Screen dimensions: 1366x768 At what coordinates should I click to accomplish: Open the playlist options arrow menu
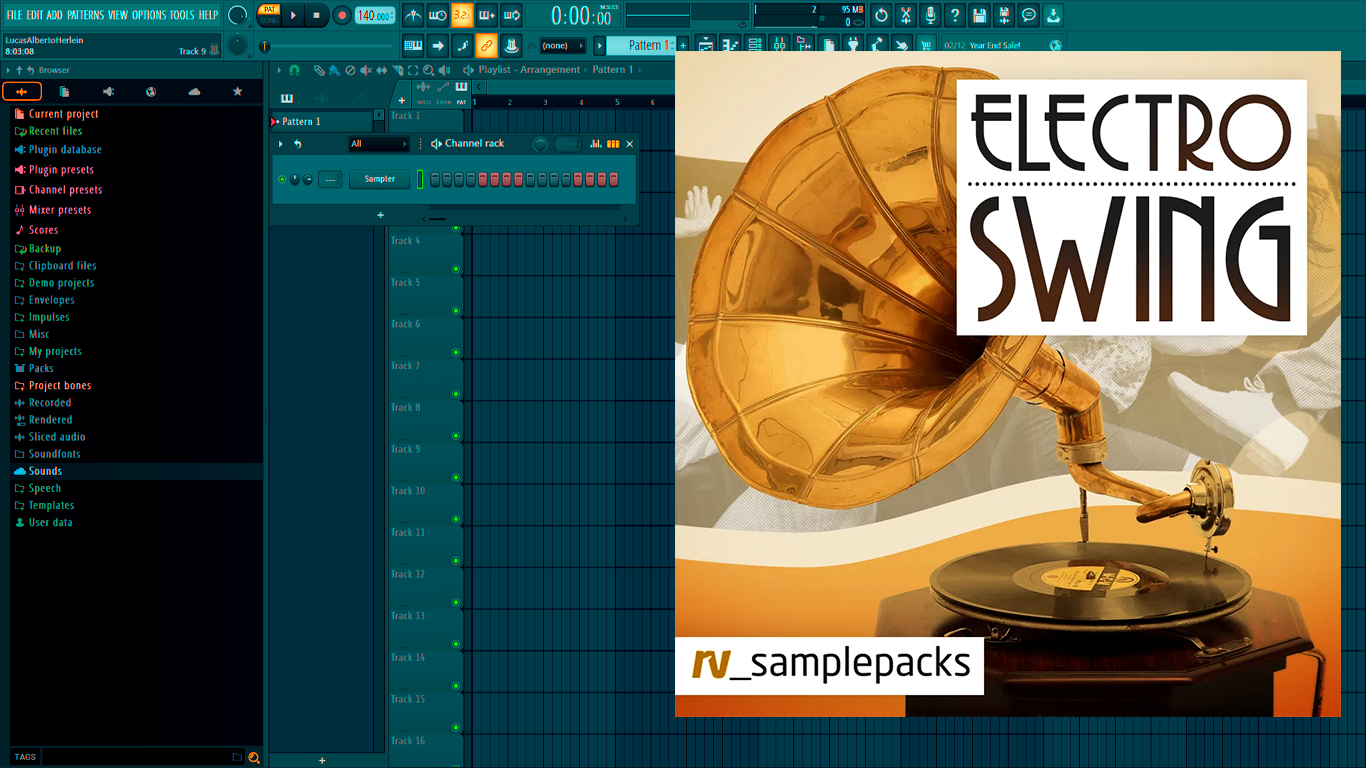pos(279,70)
